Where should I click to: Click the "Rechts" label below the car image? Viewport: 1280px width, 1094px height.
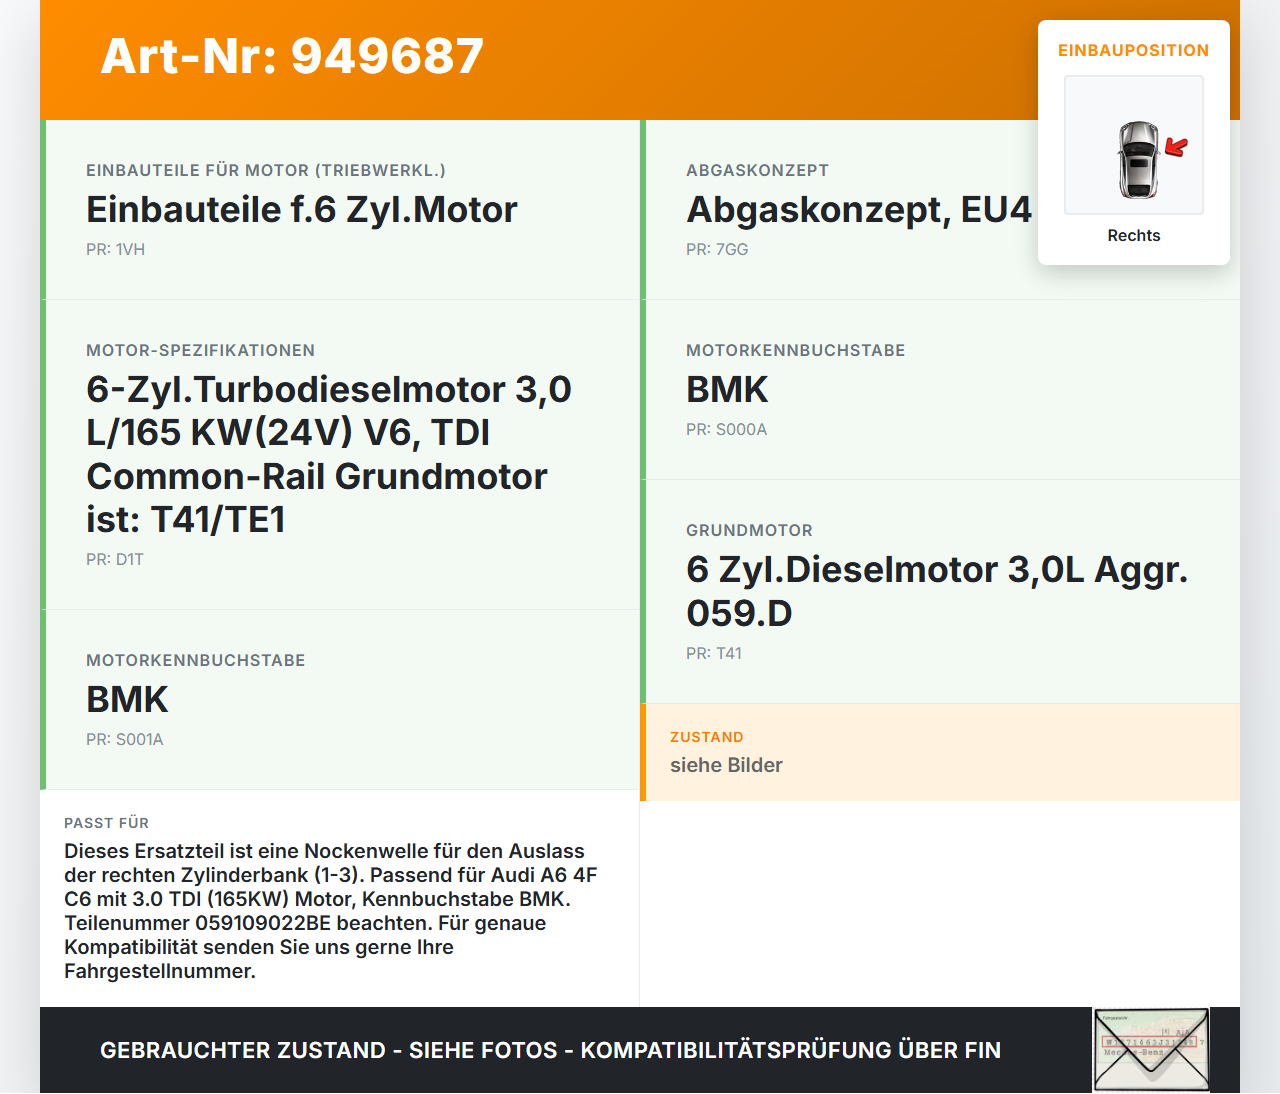click(x=1133, y=235)
